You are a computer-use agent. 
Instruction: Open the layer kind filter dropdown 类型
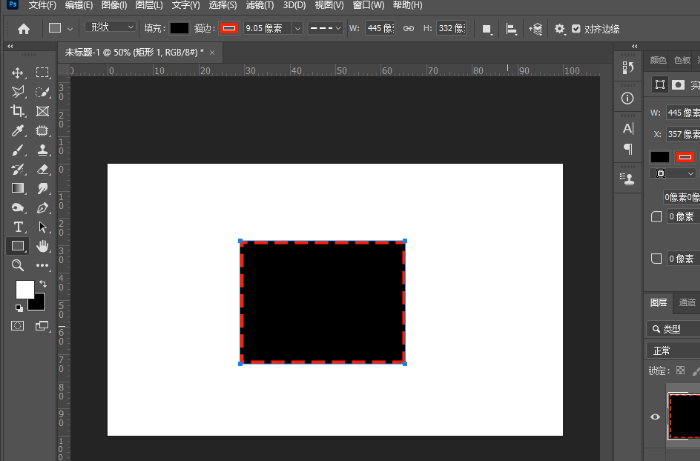(x=673, y=329)
